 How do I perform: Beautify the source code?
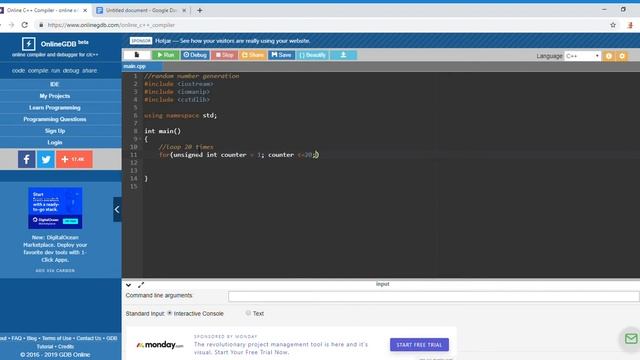point(312,55)
